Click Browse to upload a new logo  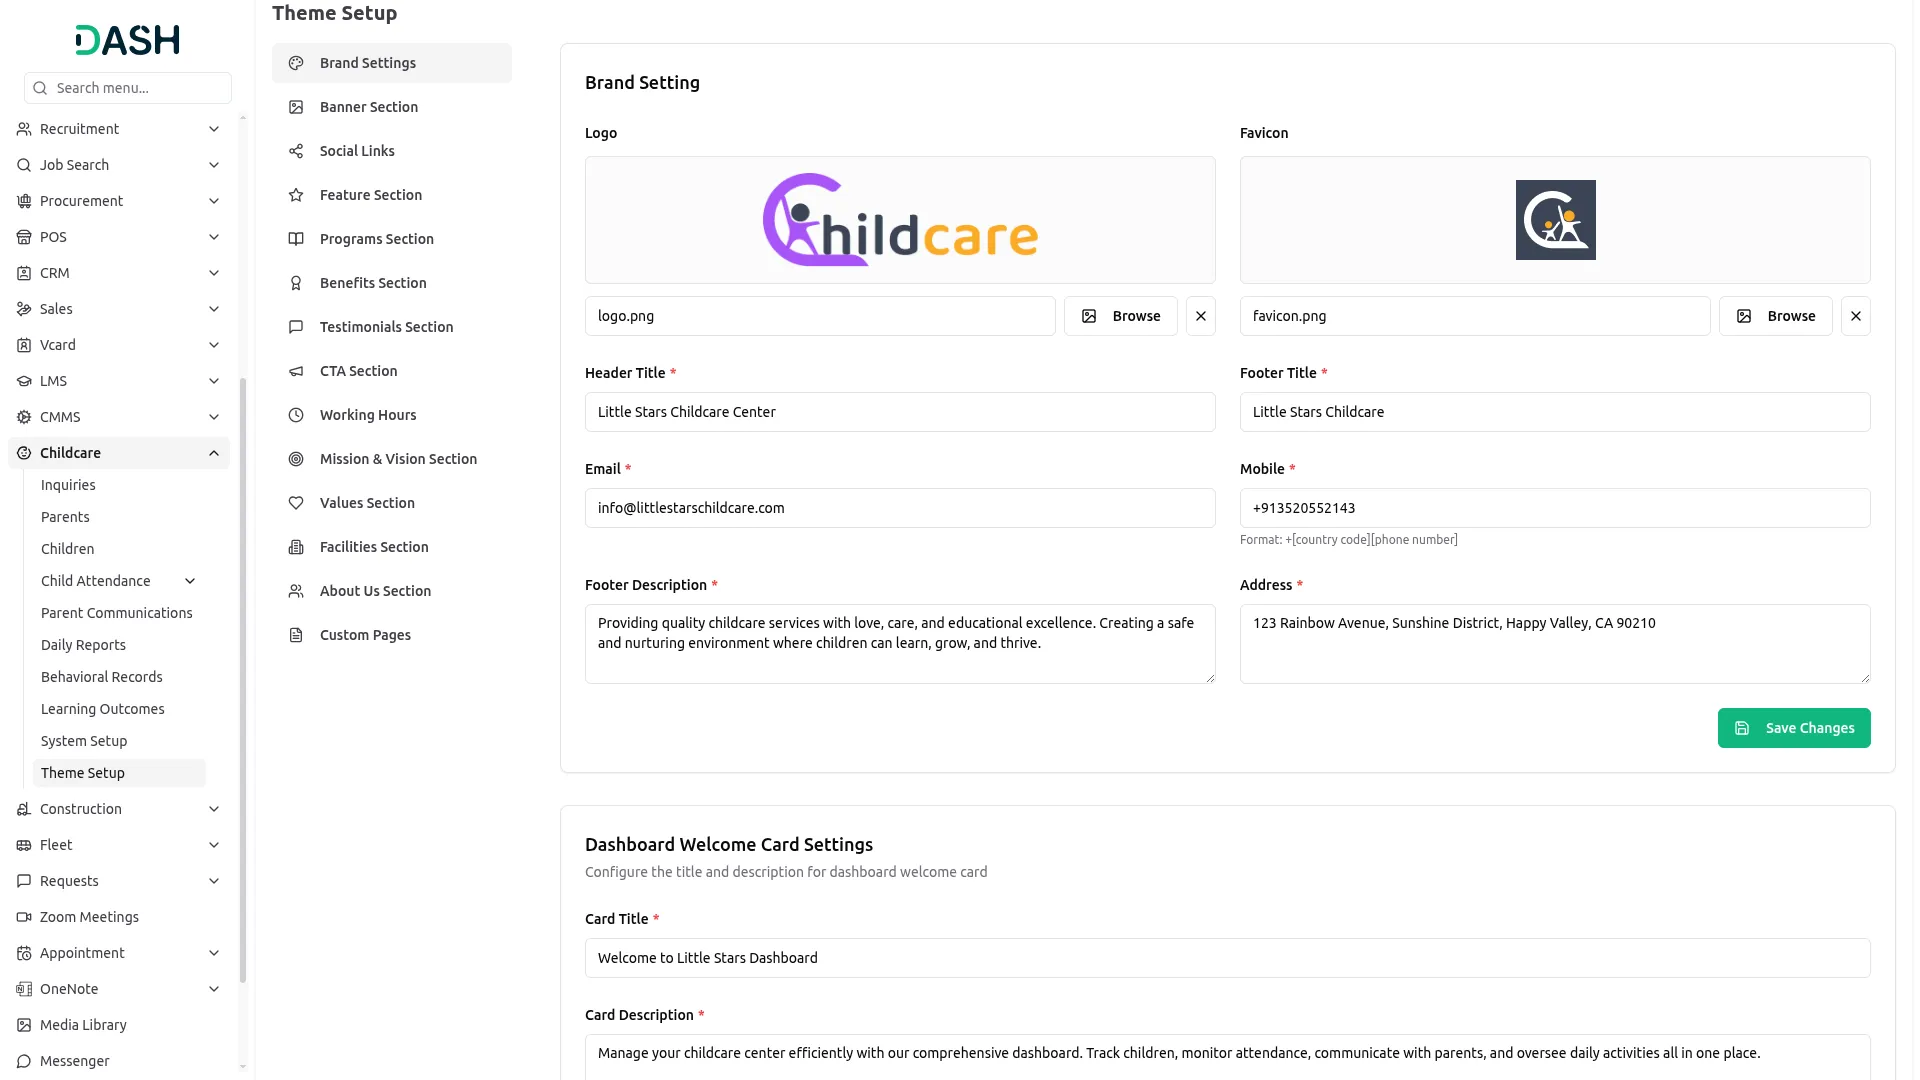(1120, 315)
